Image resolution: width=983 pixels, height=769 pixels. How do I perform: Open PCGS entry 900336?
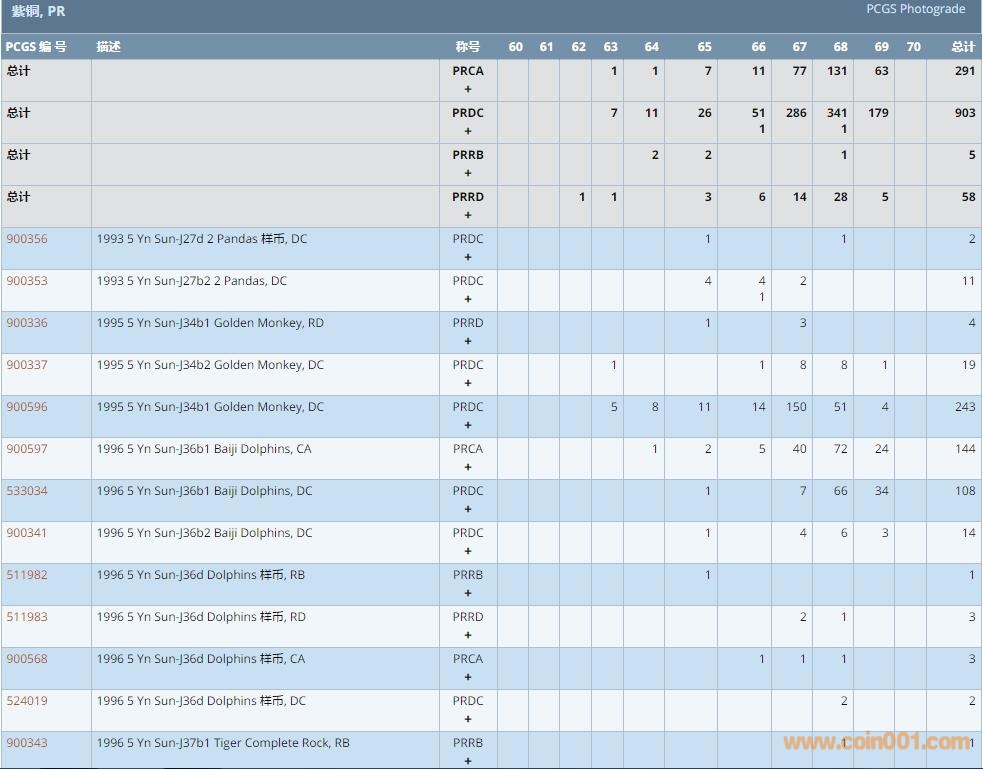pos(27,323)
